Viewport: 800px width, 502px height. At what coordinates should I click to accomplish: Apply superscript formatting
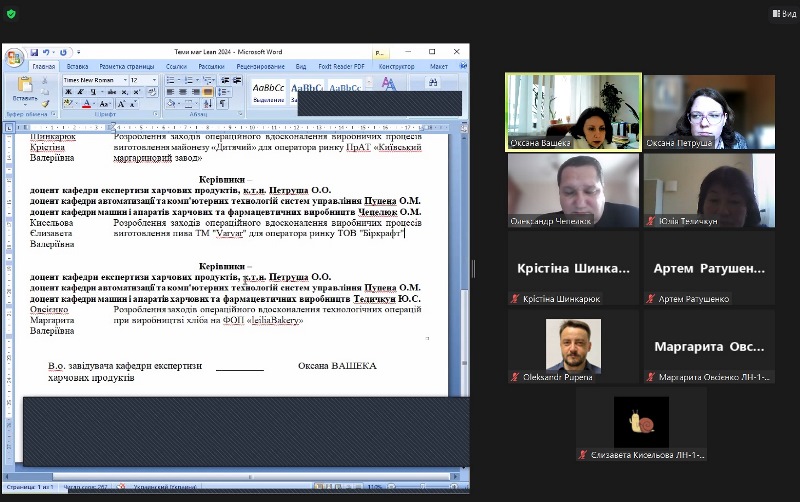[x=136, y=92]
